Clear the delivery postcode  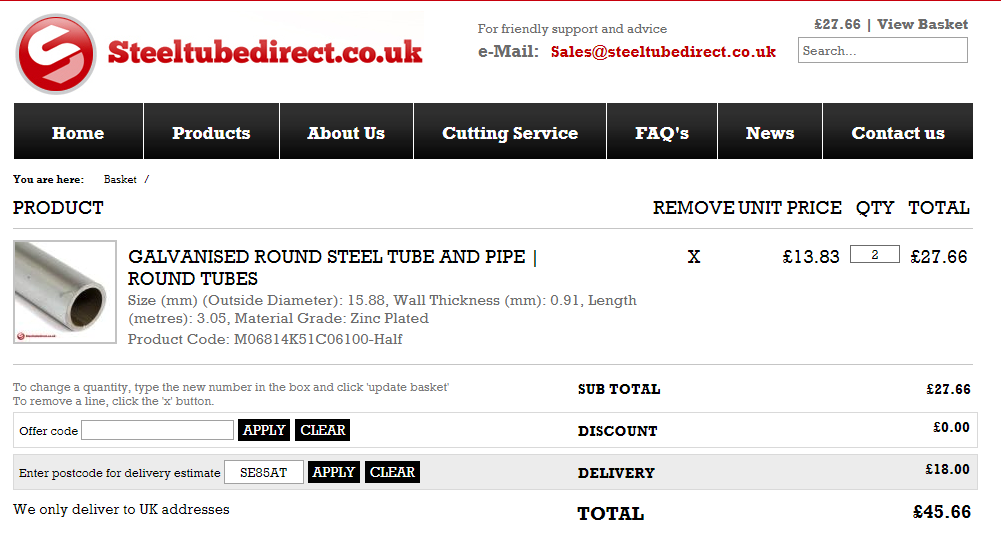(x=392, y=472)
